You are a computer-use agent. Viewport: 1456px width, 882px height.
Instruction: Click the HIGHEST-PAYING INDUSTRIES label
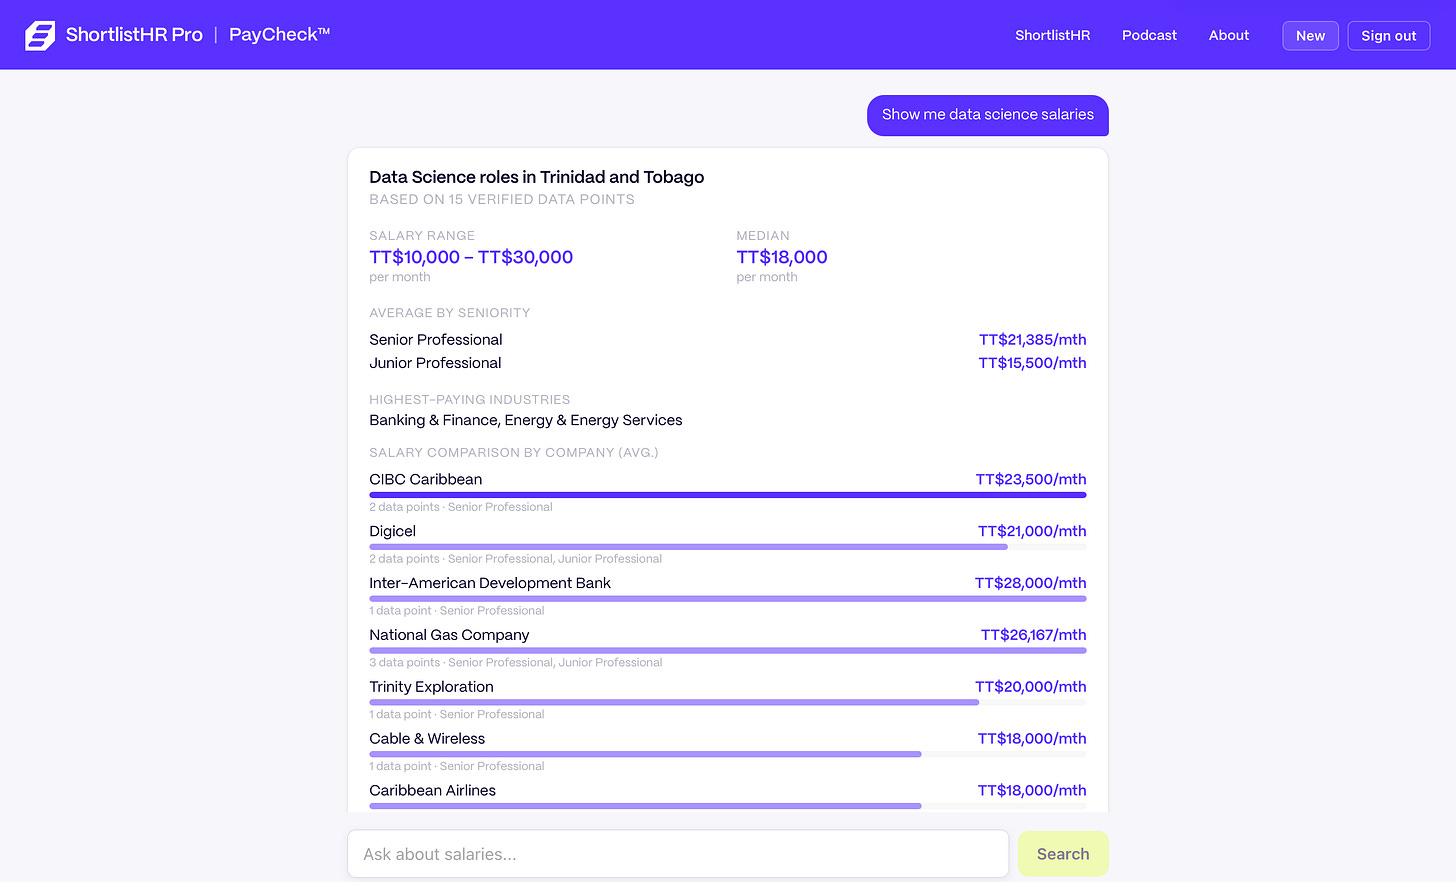tap(469, 400)
